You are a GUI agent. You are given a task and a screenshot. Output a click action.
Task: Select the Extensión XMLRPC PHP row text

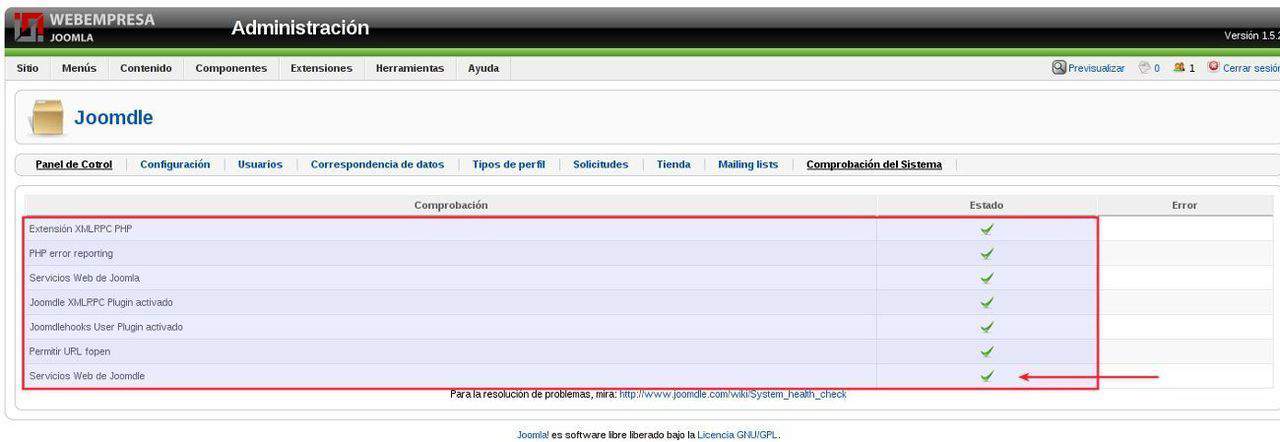pos(80,229)
